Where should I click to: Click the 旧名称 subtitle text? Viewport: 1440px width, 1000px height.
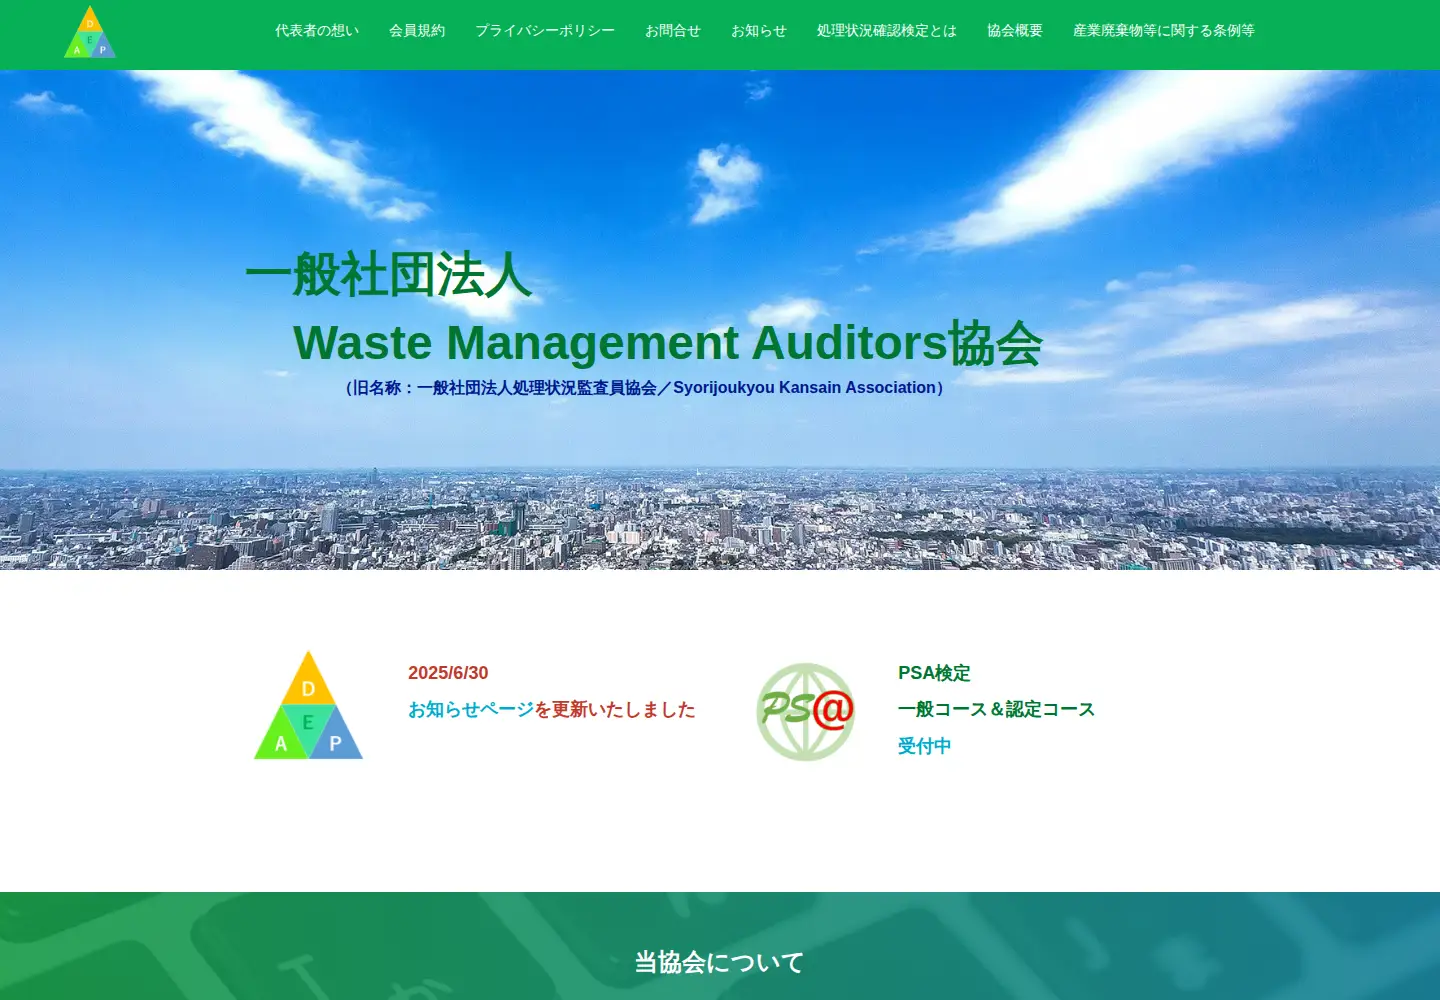click(x=645, y=388)
